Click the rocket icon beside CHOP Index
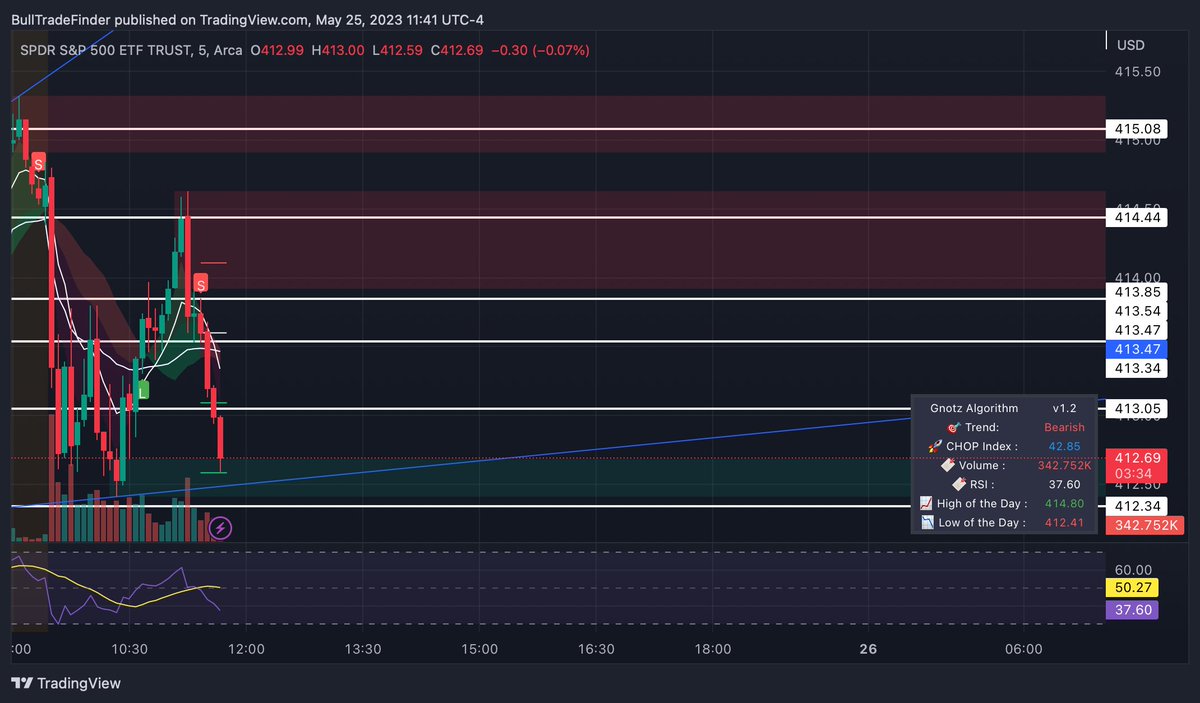 coord(935,446)
